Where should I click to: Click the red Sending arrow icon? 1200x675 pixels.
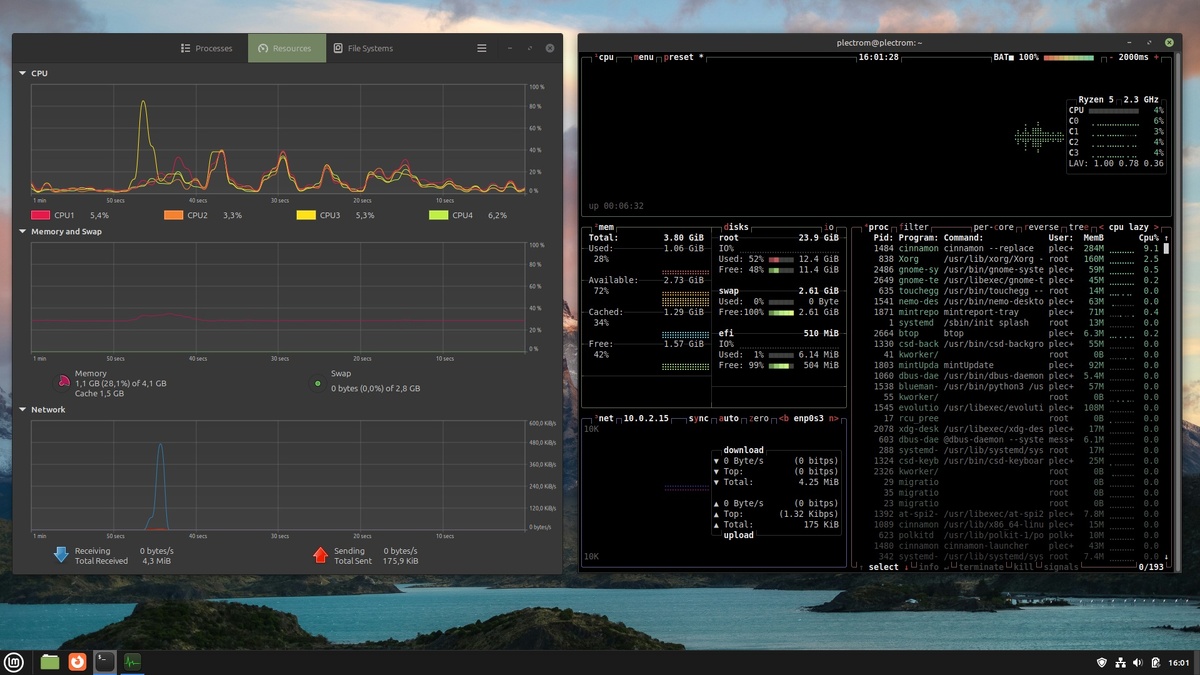(320, 555)
